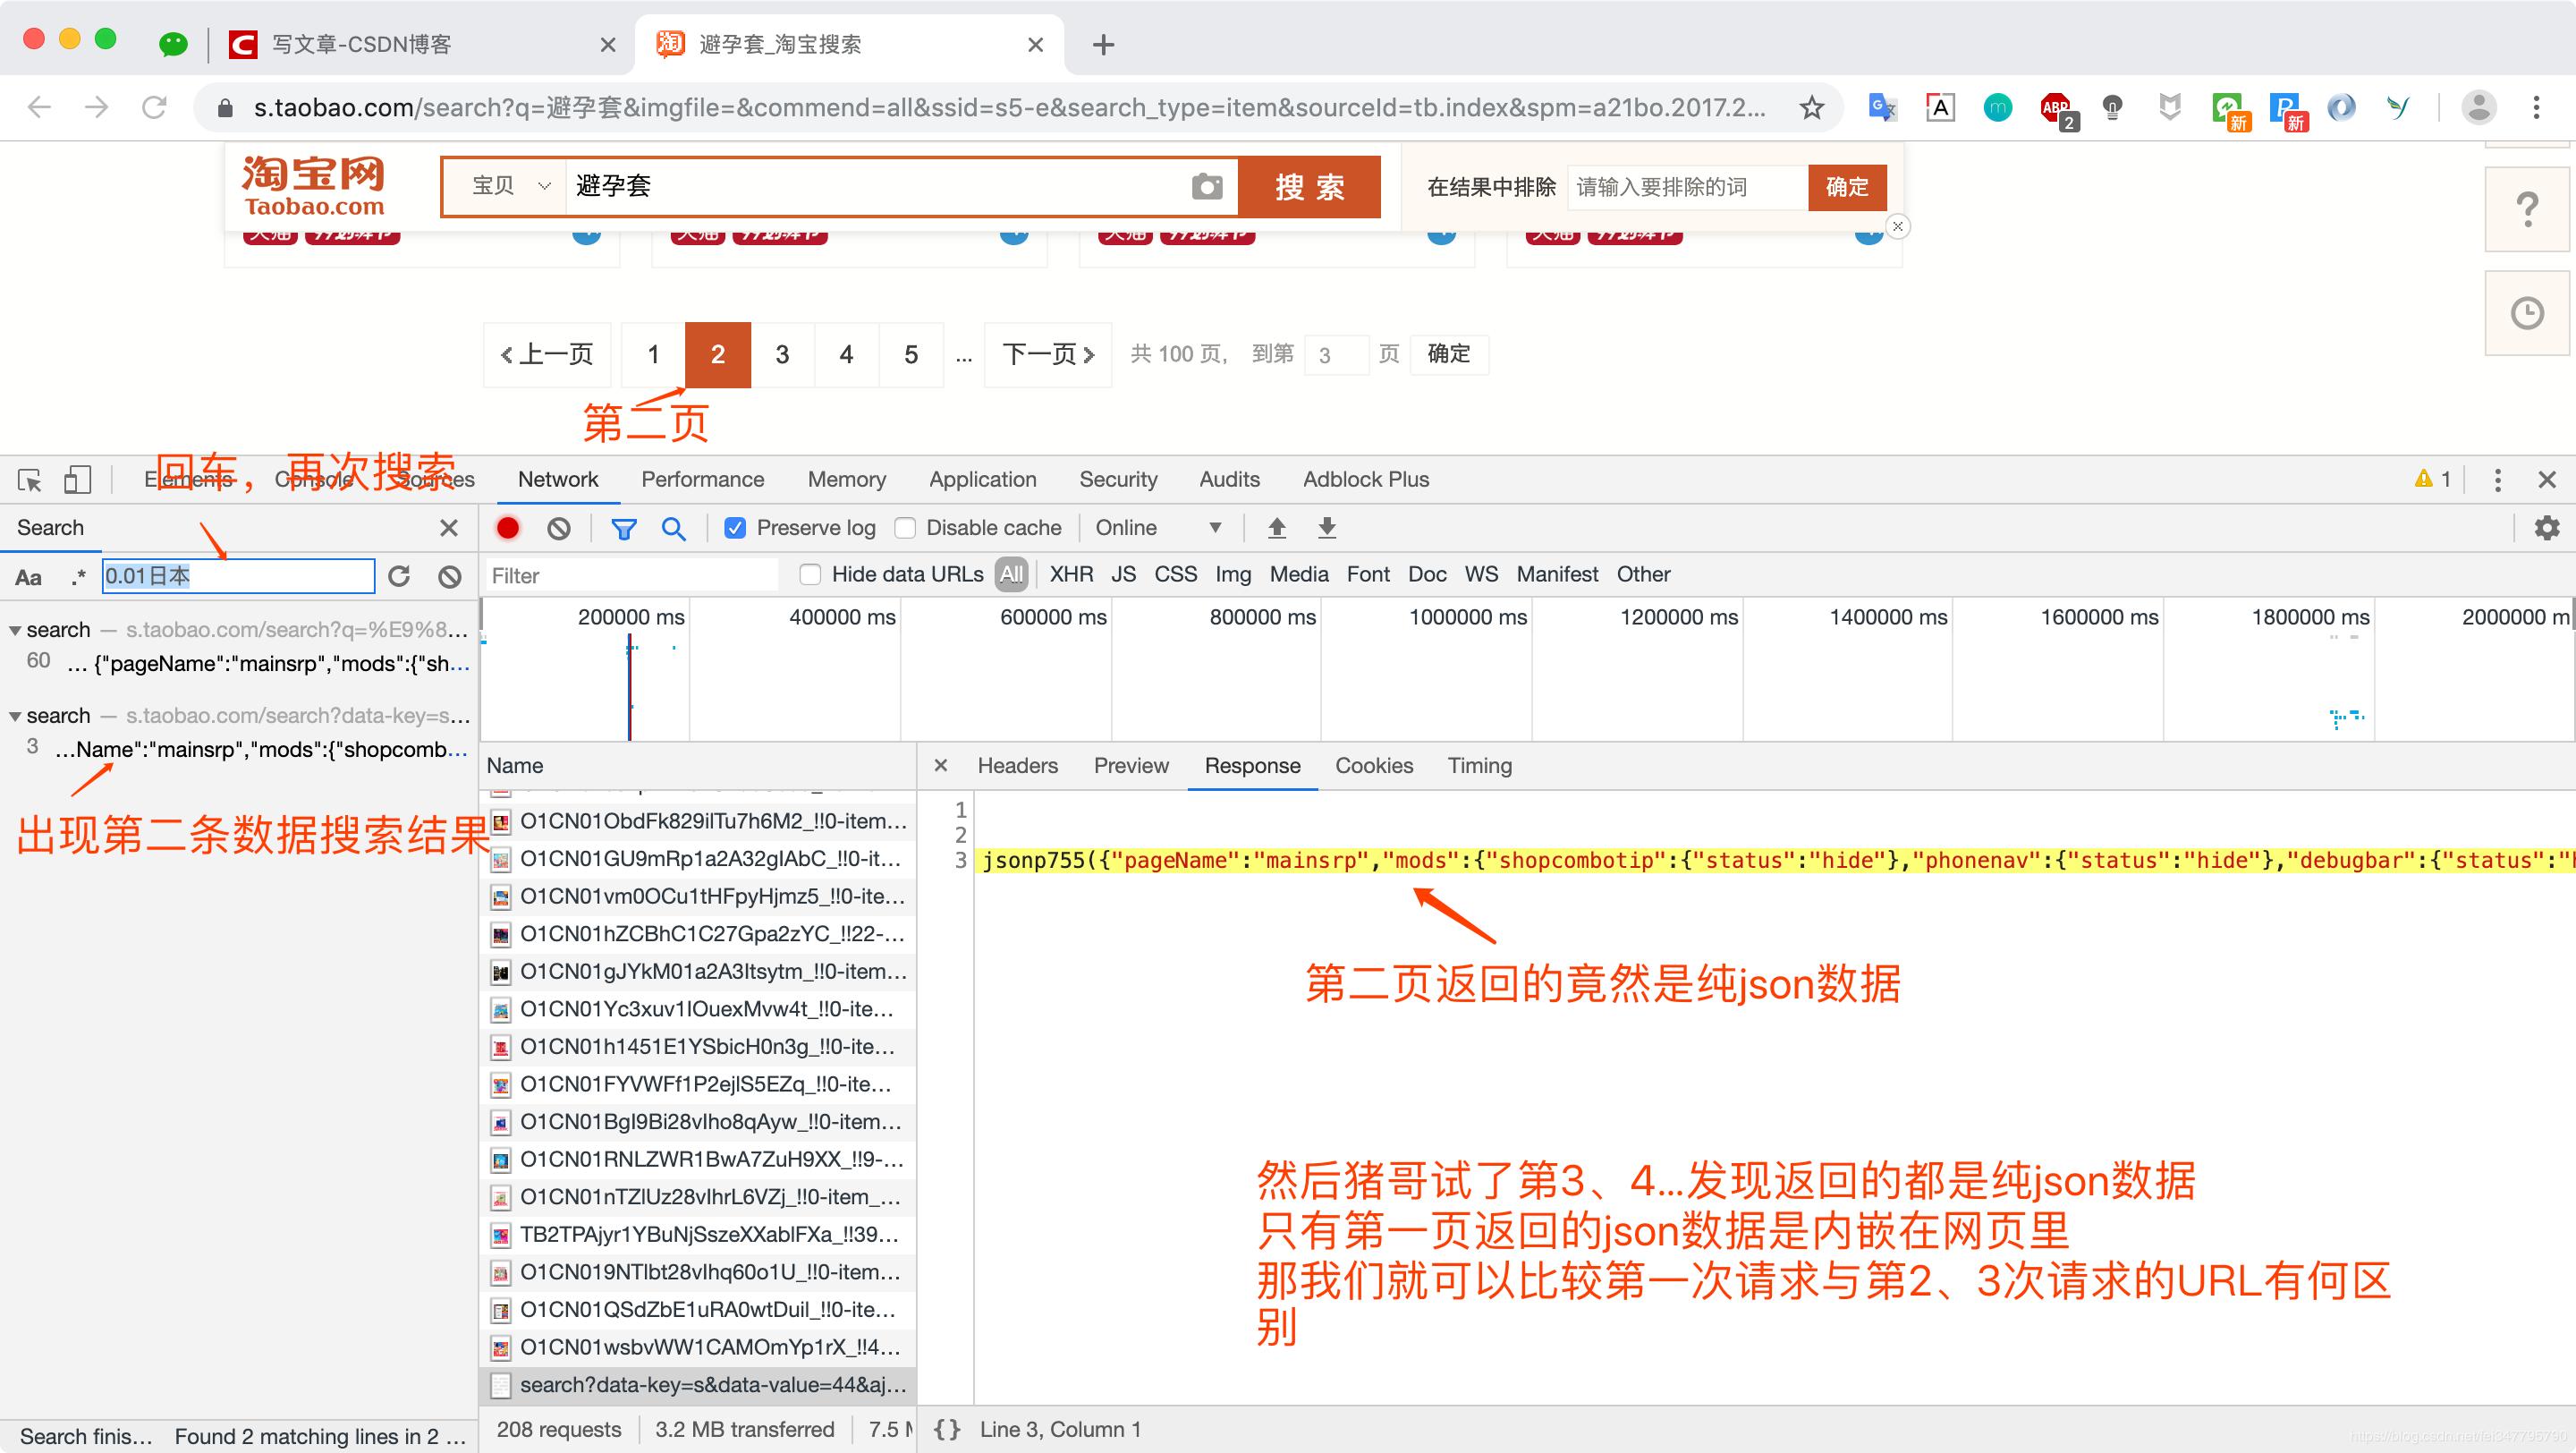Open the network request filter funnel
The image size is (2576, 1453).
[623, 527]
